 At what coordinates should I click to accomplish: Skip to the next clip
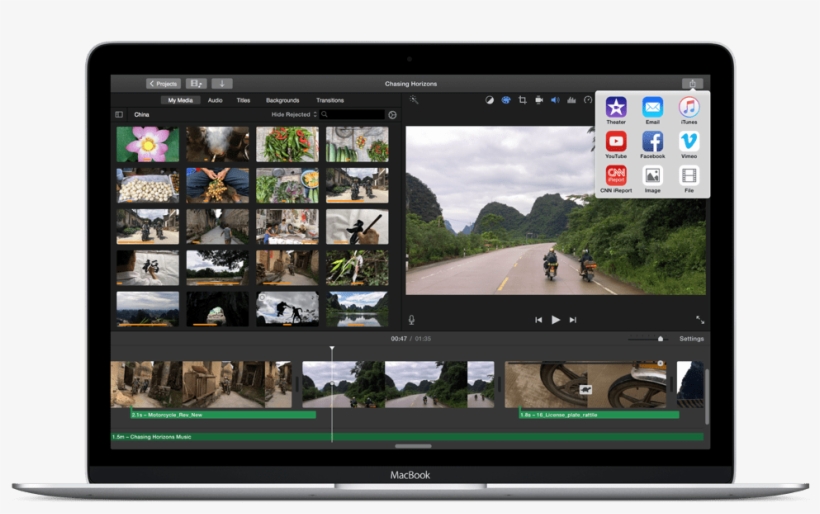(573, 320)
